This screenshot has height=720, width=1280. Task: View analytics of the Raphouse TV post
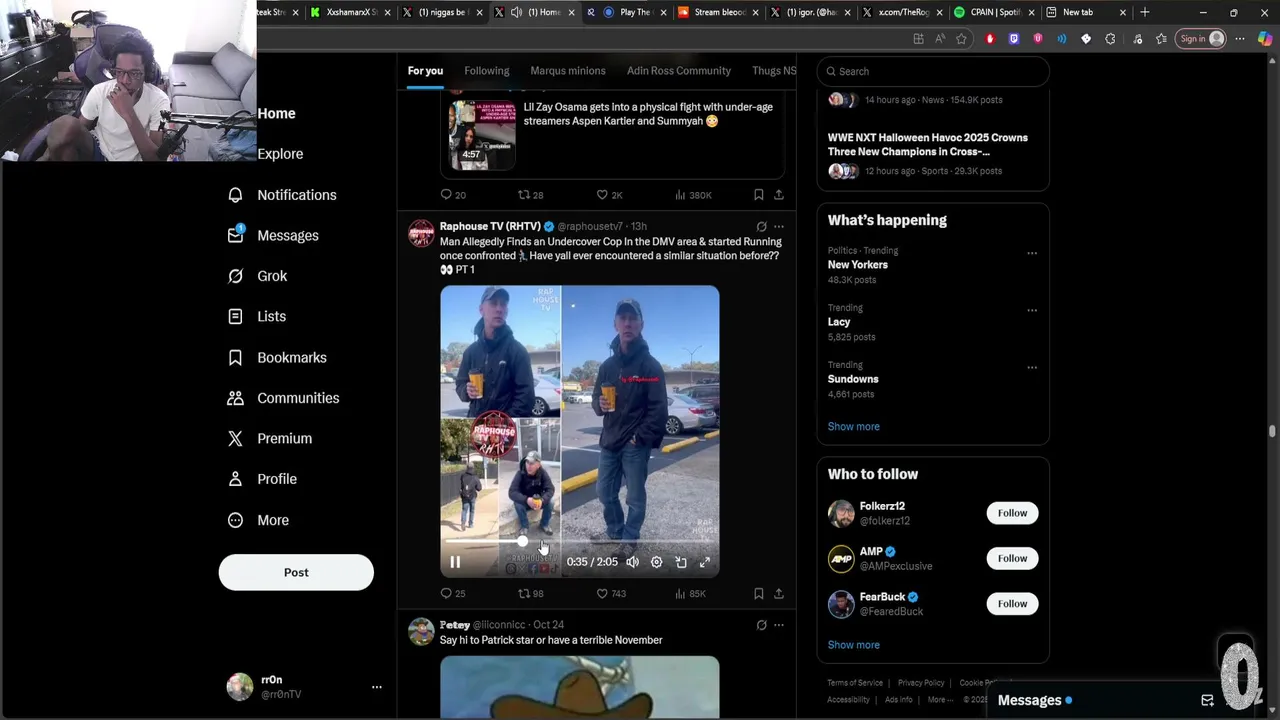(x=690, y=593)
